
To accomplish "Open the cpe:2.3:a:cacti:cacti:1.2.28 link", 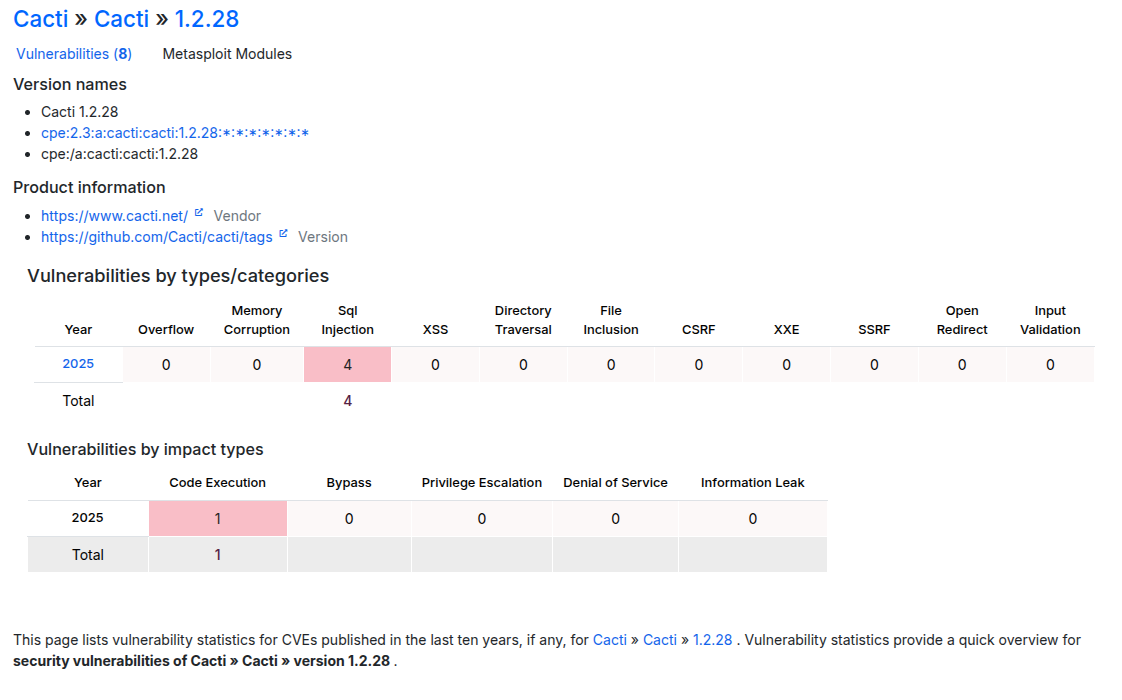I will pos(175,132).
